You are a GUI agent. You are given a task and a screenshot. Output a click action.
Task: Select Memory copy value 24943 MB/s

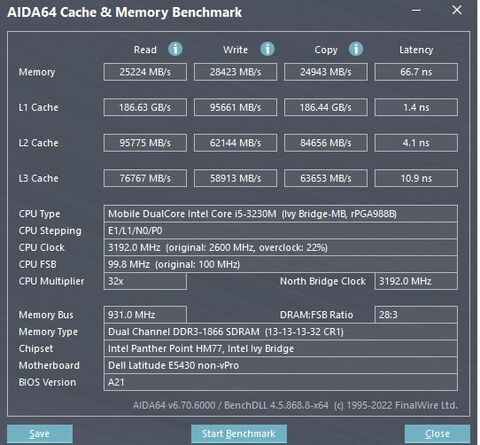pos(326,72)
